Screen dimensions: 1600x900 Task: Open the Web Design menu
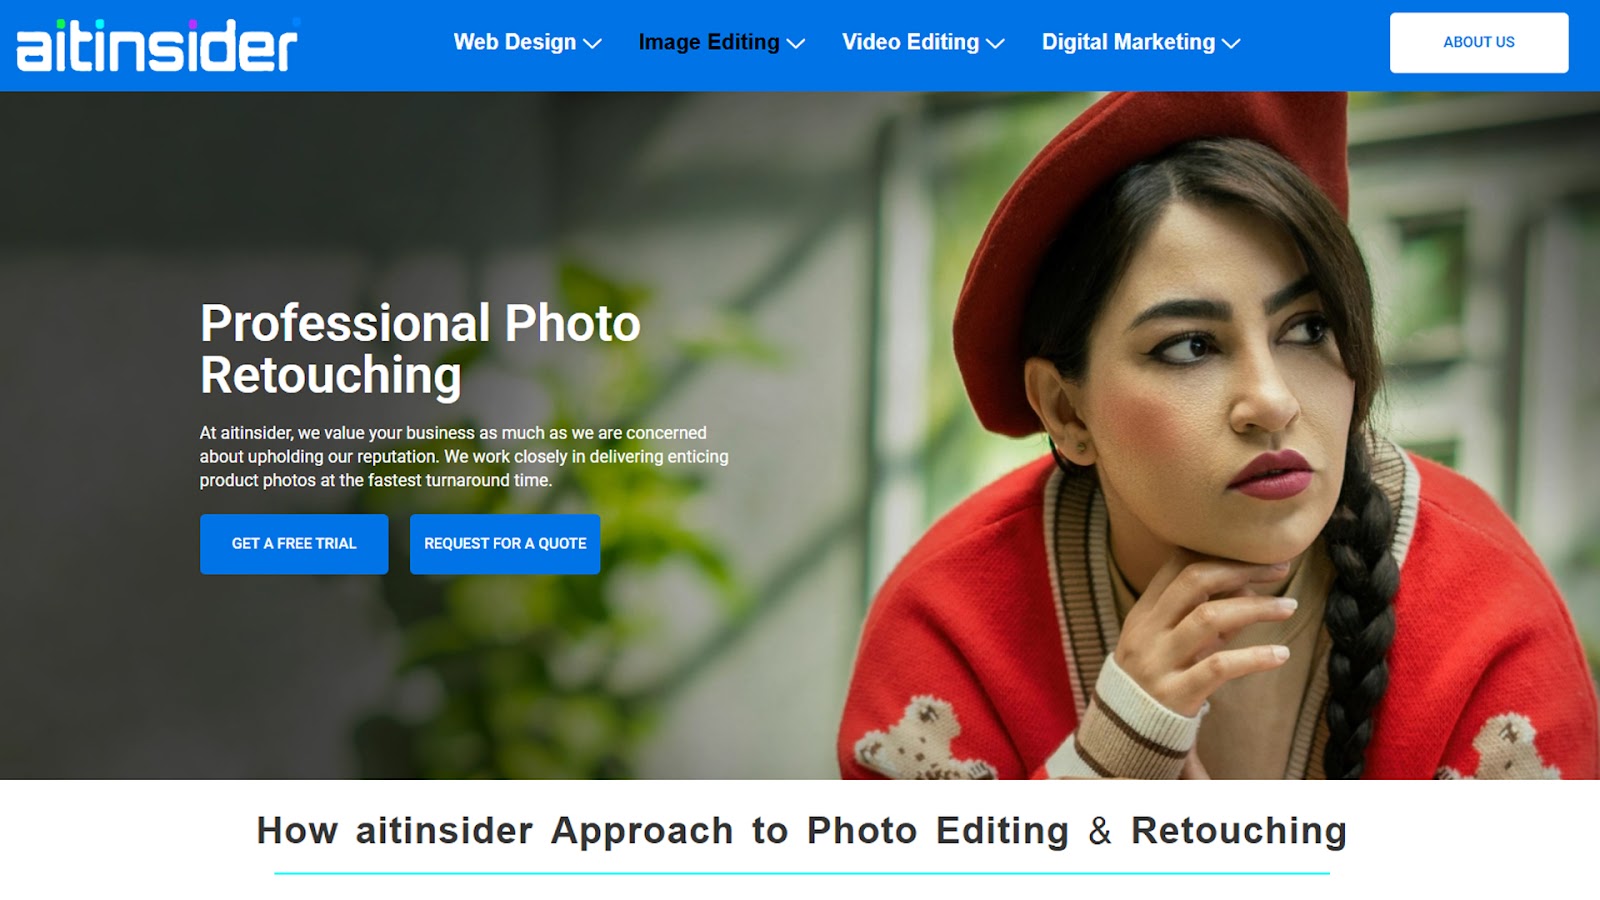[x=515, y=42]
